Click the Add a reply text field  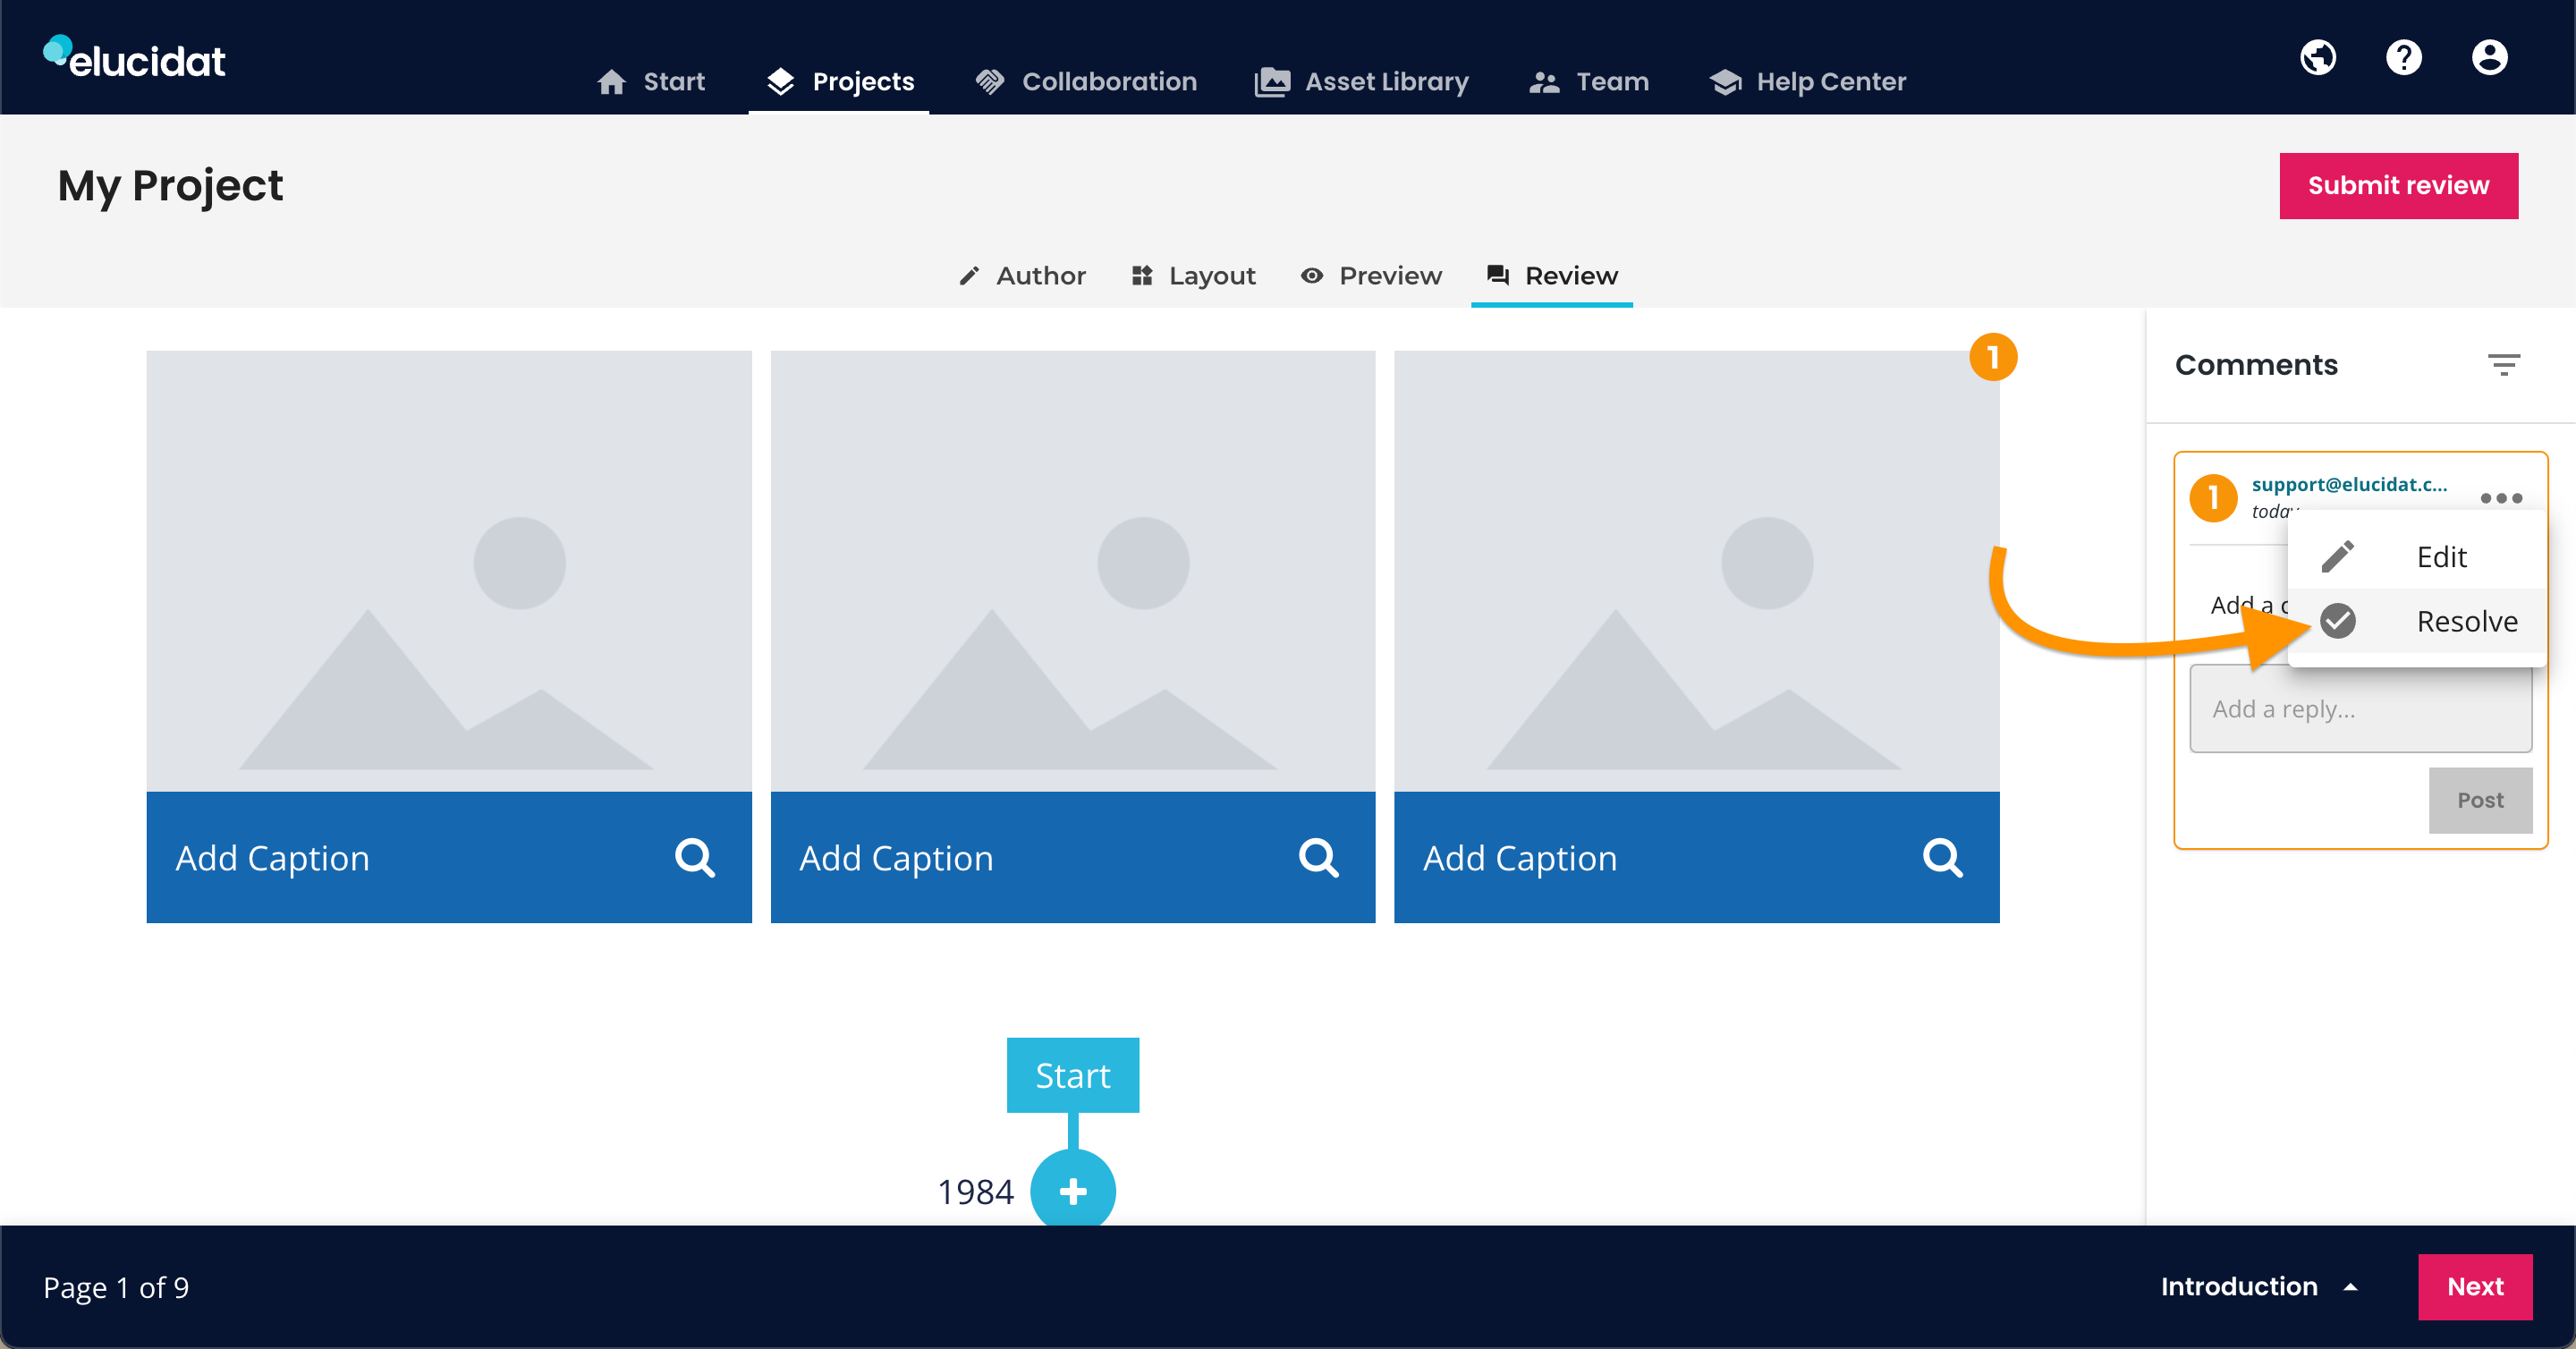click(2360, 709)
